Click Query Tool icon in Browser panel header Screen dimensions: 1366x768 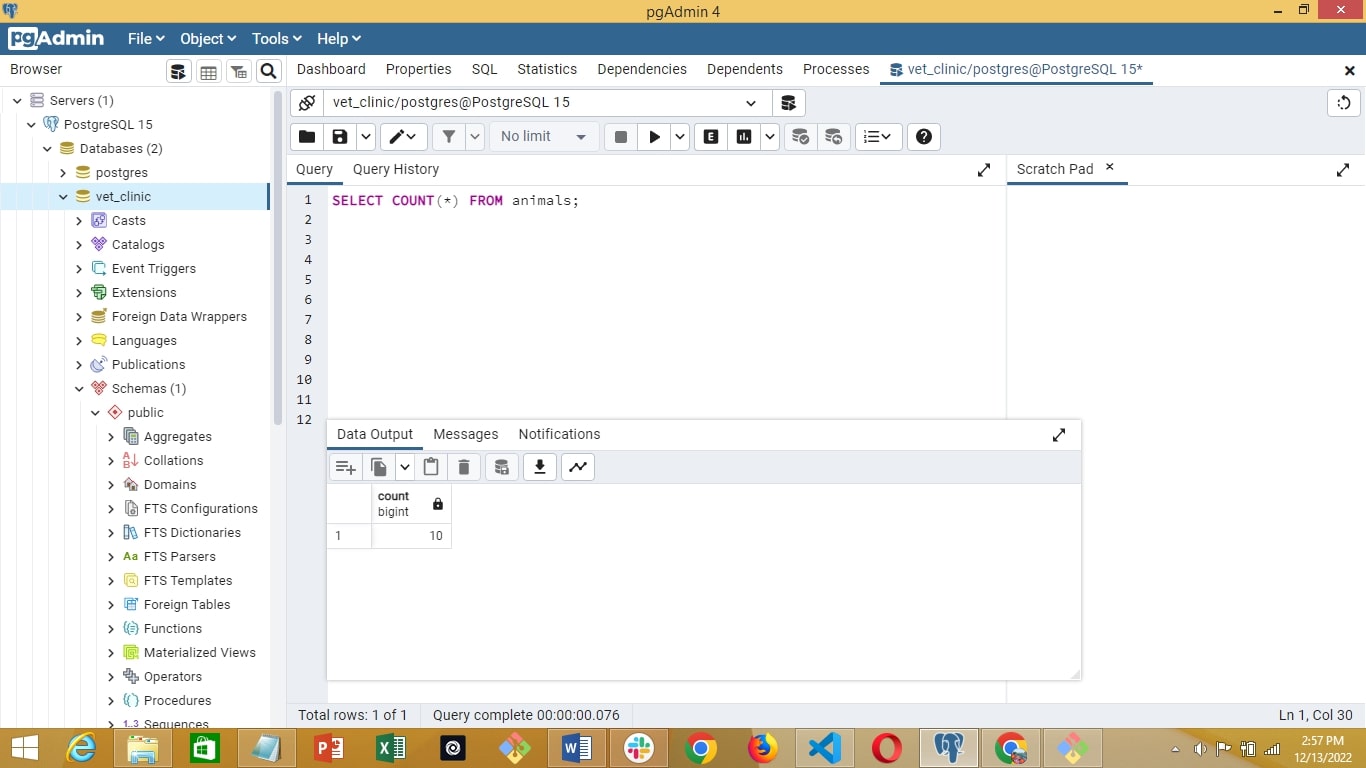click(x=178, y=71)
